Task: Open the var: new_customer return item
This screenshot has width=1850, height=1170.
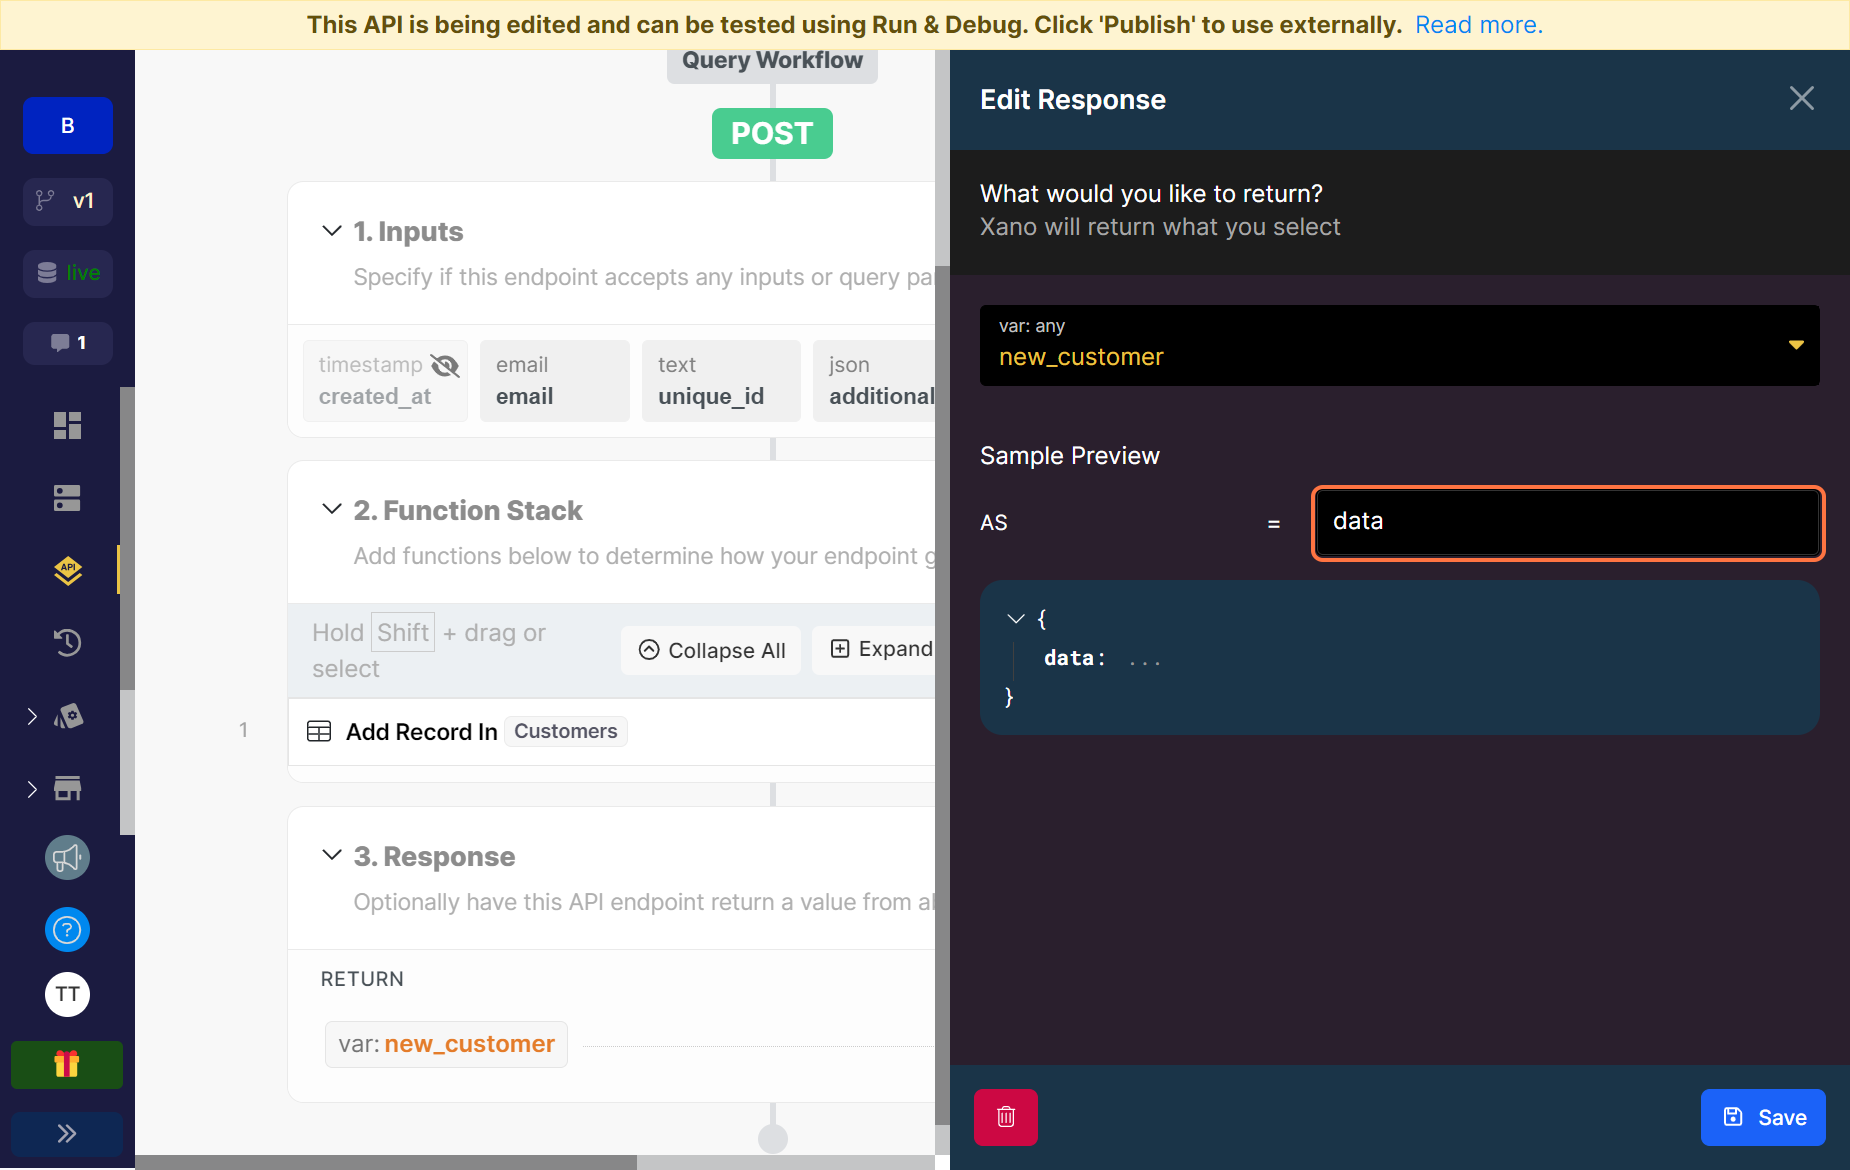Action: (x=446, y=1044)
